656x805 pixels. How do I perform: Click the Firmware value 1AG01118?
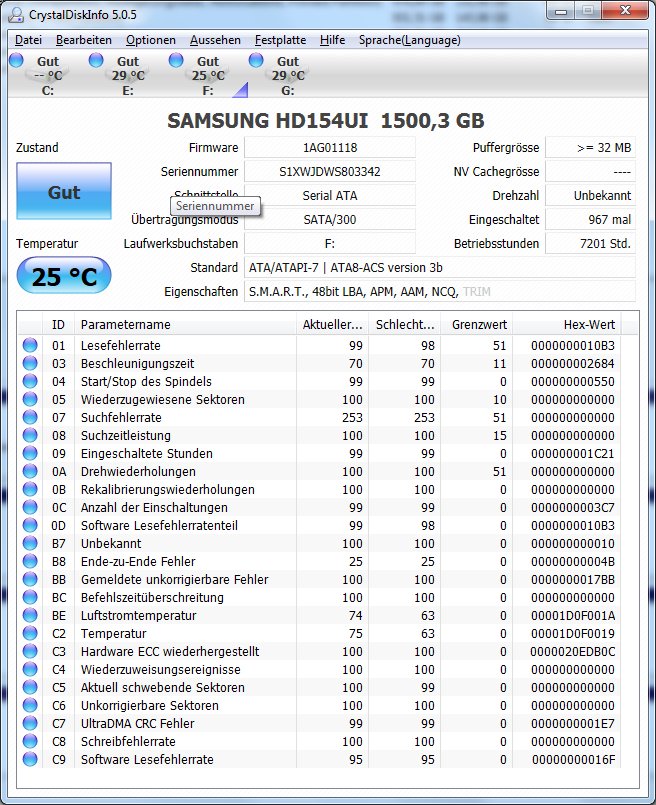[330, 148]
